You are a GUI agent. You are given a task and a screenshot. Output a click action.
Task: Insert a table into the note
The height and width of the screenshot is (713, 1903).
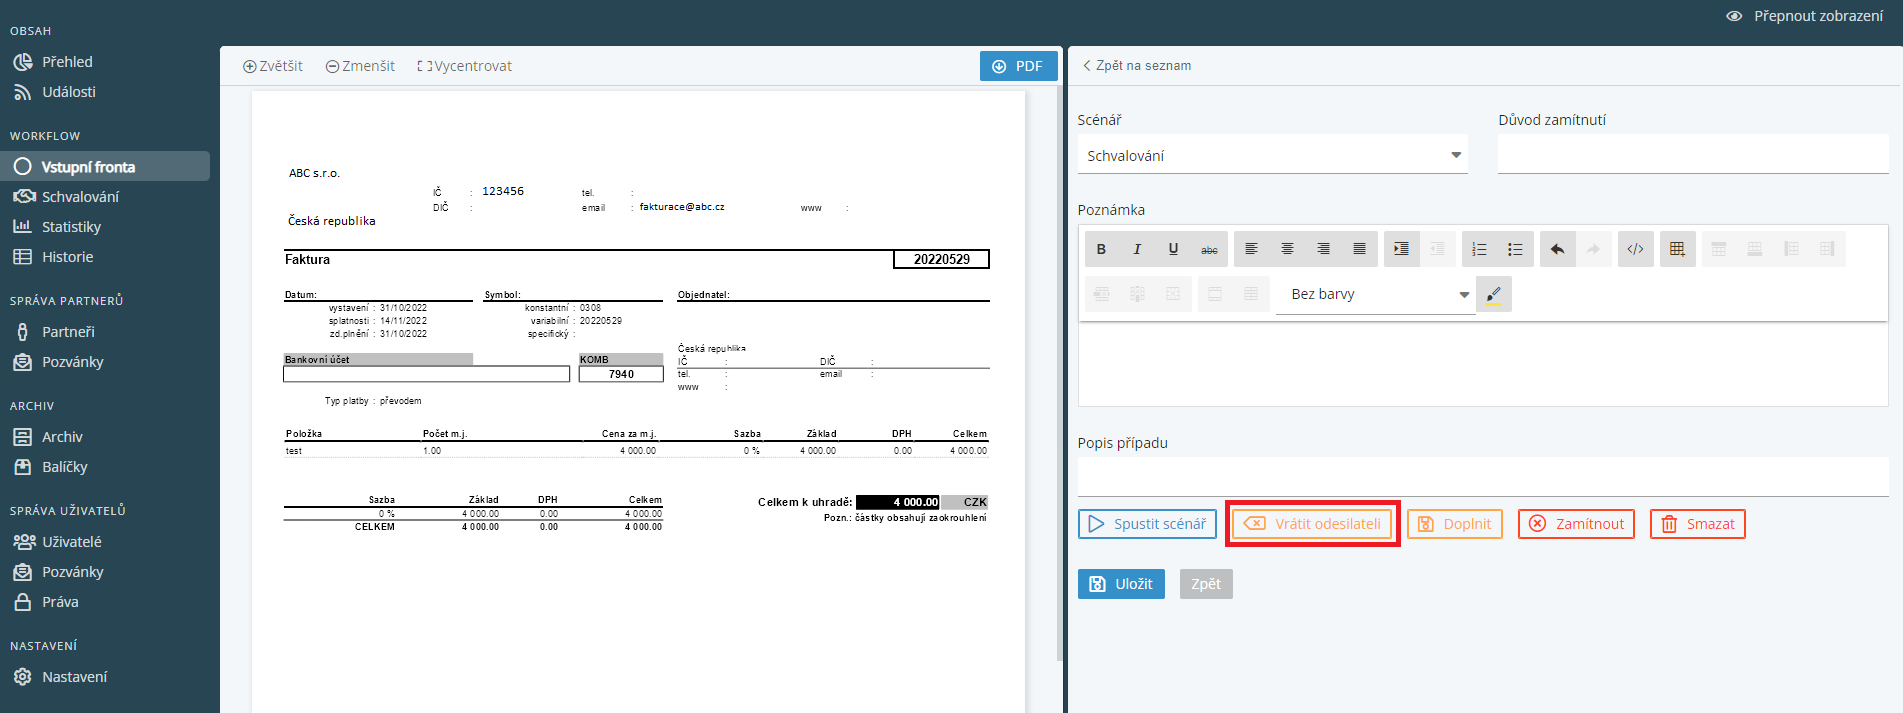pos(1677,249)
